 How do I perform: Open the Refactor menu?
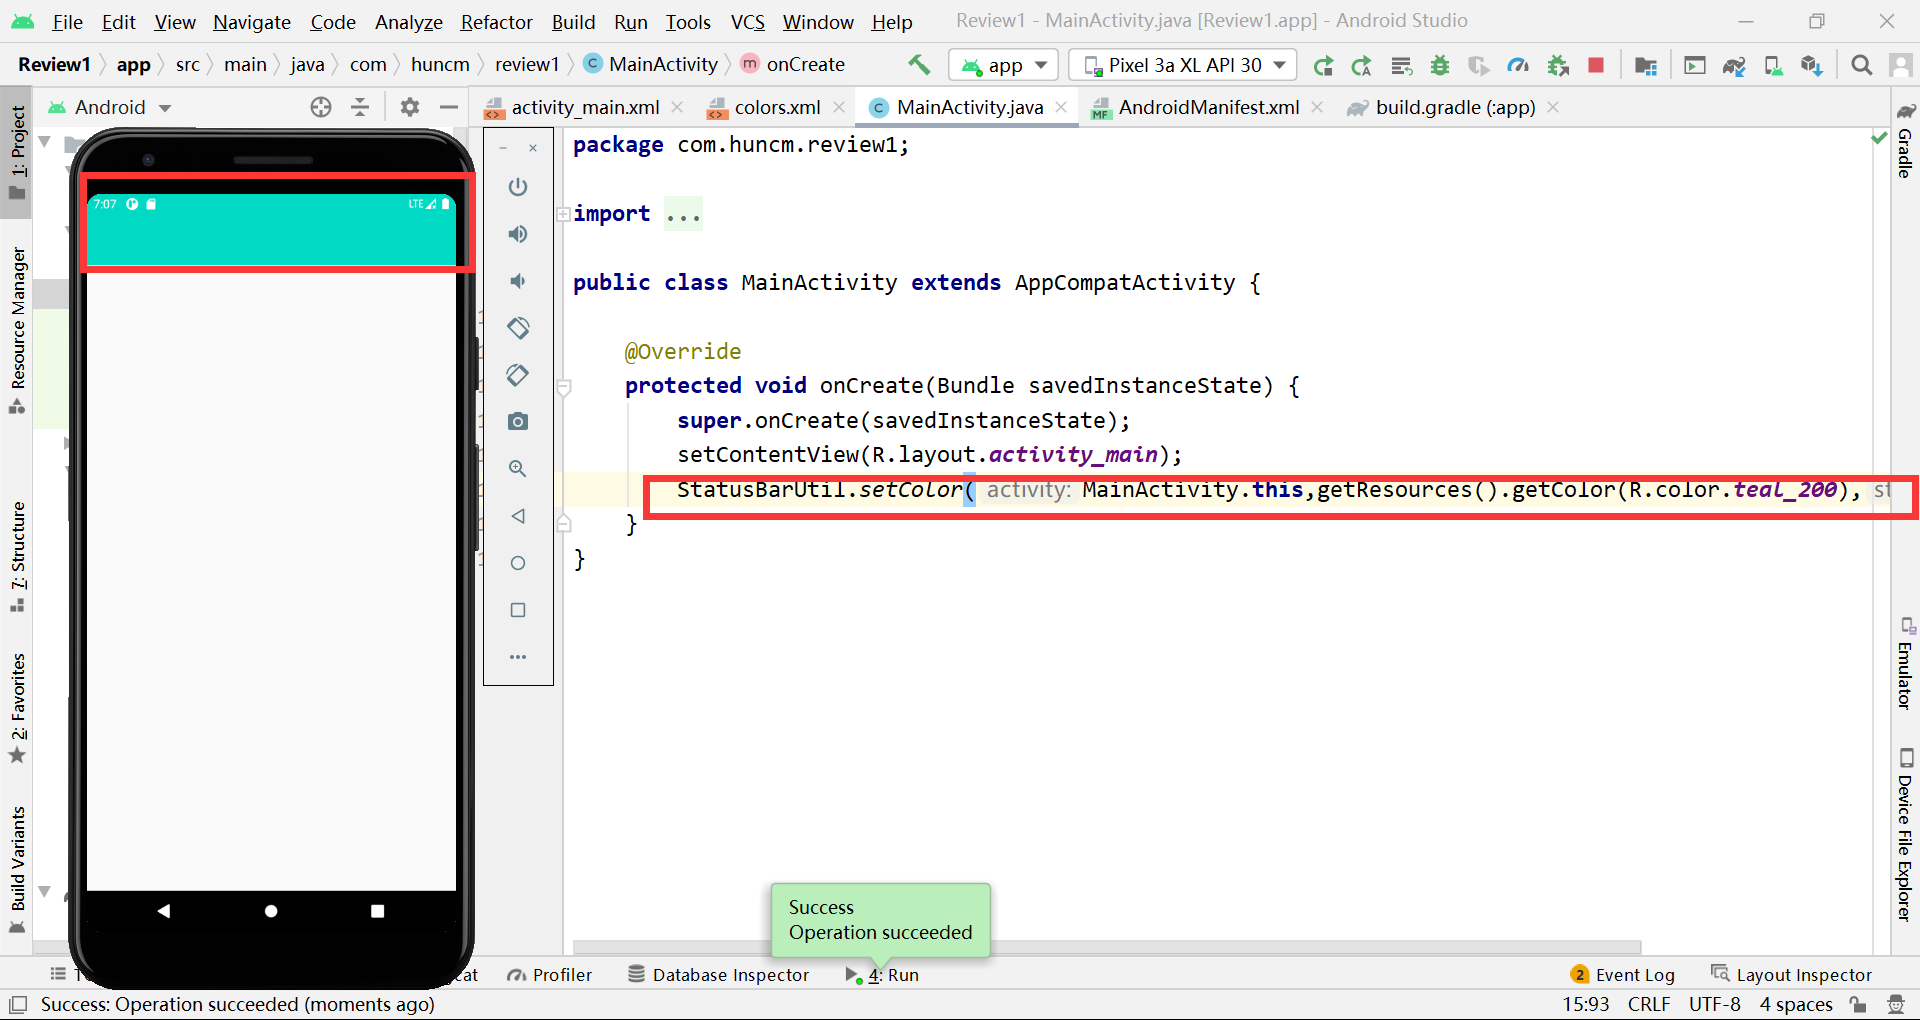(496, 21)
